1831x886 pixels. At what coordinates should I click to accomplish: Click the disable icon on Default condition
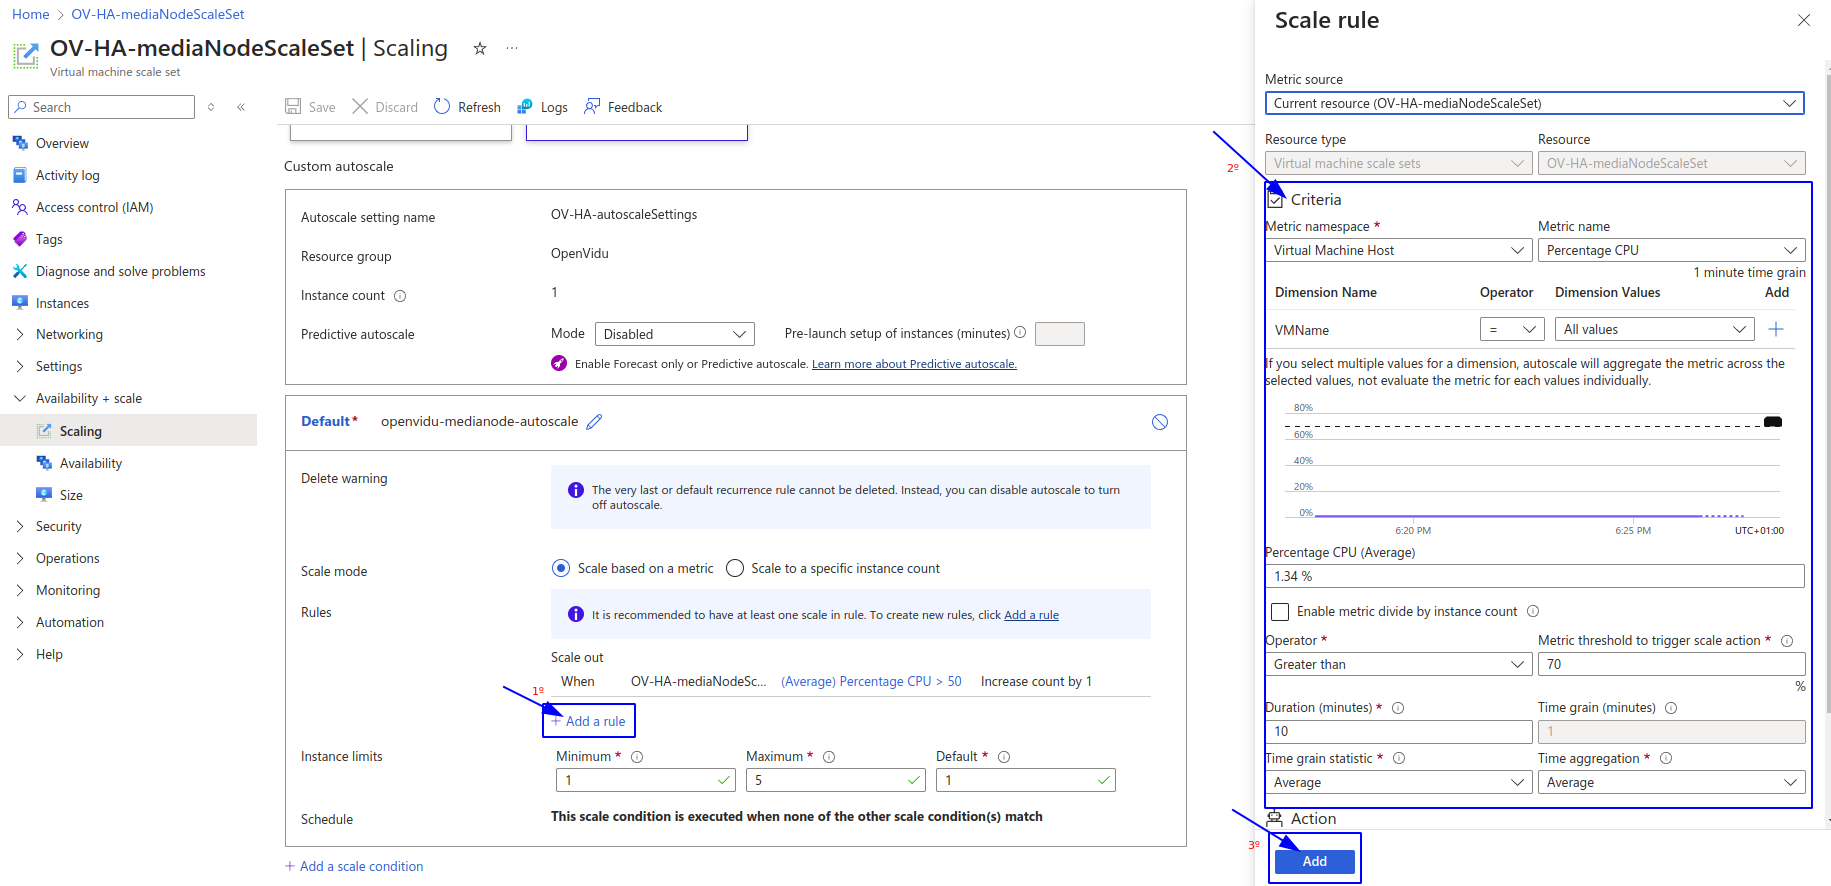click(x=1159, y=422)
